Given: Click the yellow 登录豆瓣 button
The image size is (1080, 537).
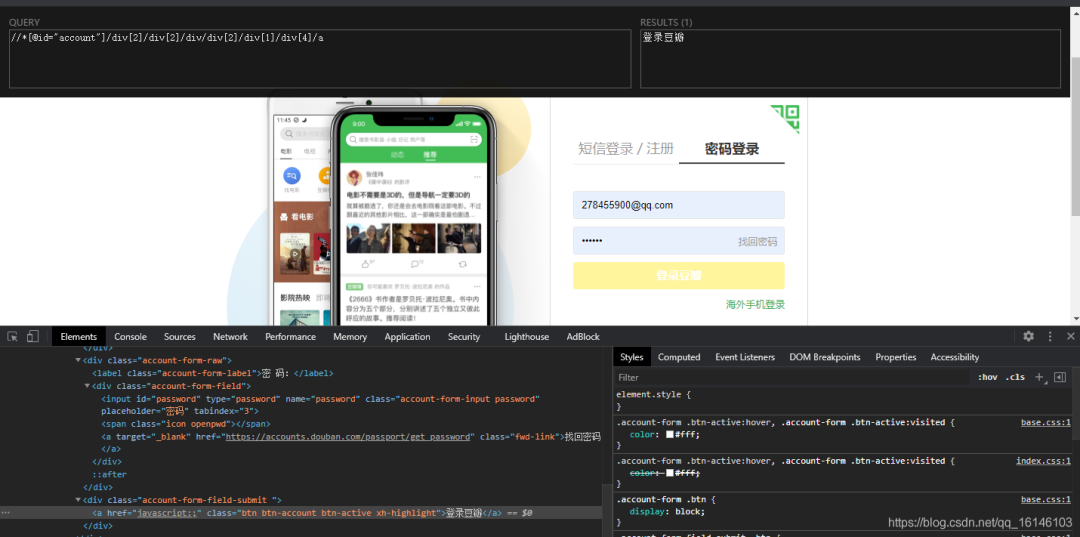Looking at the screenshot, I should pyautogui.click(x=678, y=275).
